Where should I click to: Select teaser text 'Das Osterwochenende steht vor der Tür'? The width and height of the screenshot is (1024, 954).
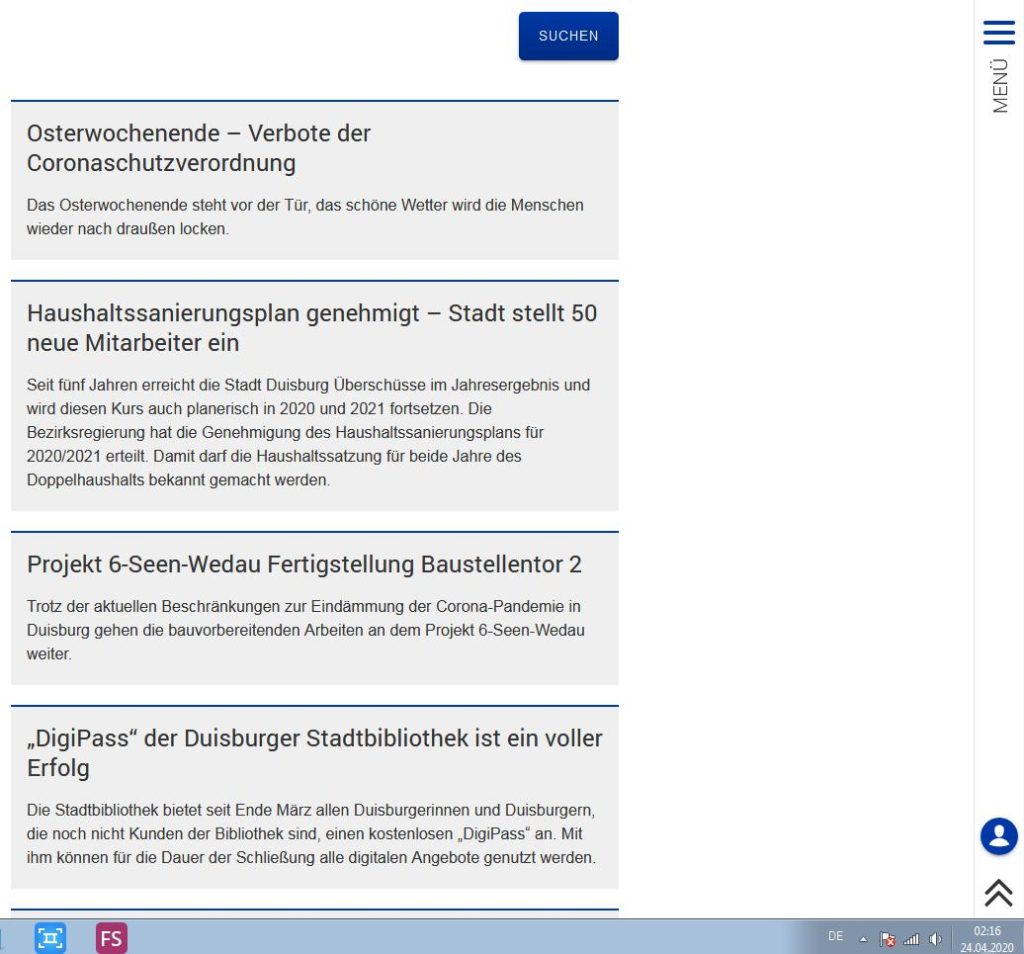pyautogui.click(x=168, y=205)
